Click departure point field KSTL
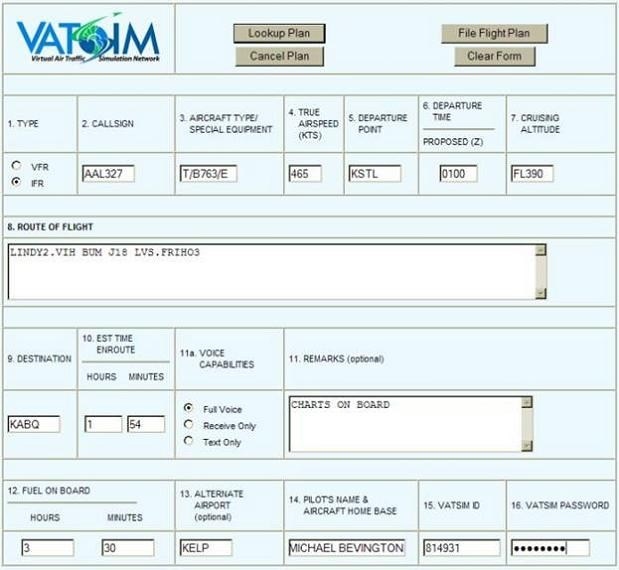The width and height of the screenshot is (619, 570). click(375, 174)
